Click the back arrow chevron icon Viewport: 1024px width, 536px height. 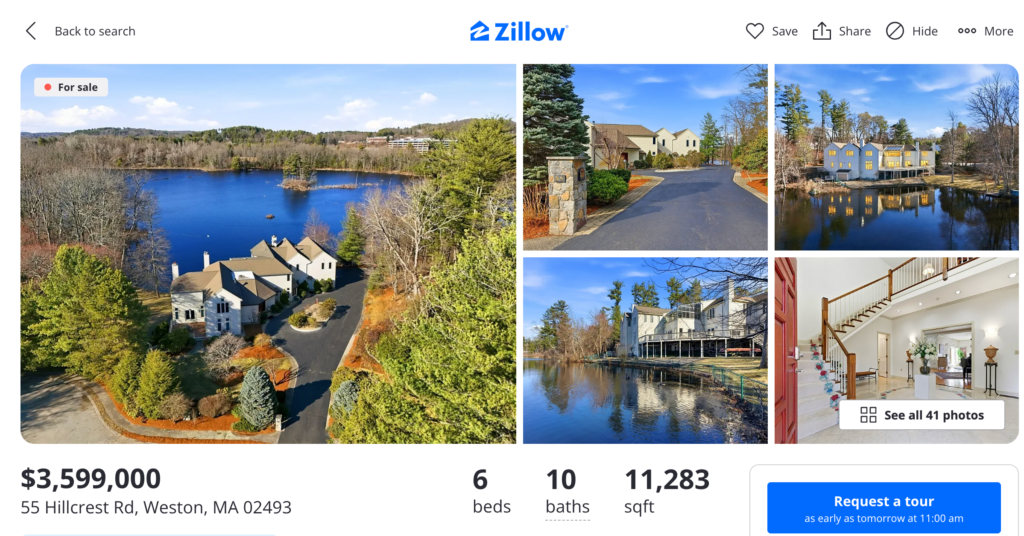pyautogui.click(x=31, y=31)
